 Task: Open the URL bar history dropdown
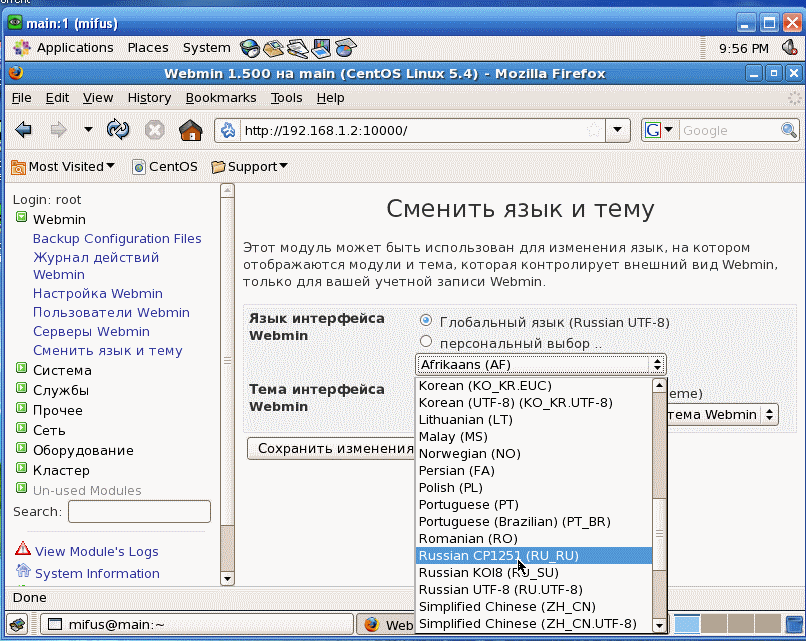[x=618, y=130]
